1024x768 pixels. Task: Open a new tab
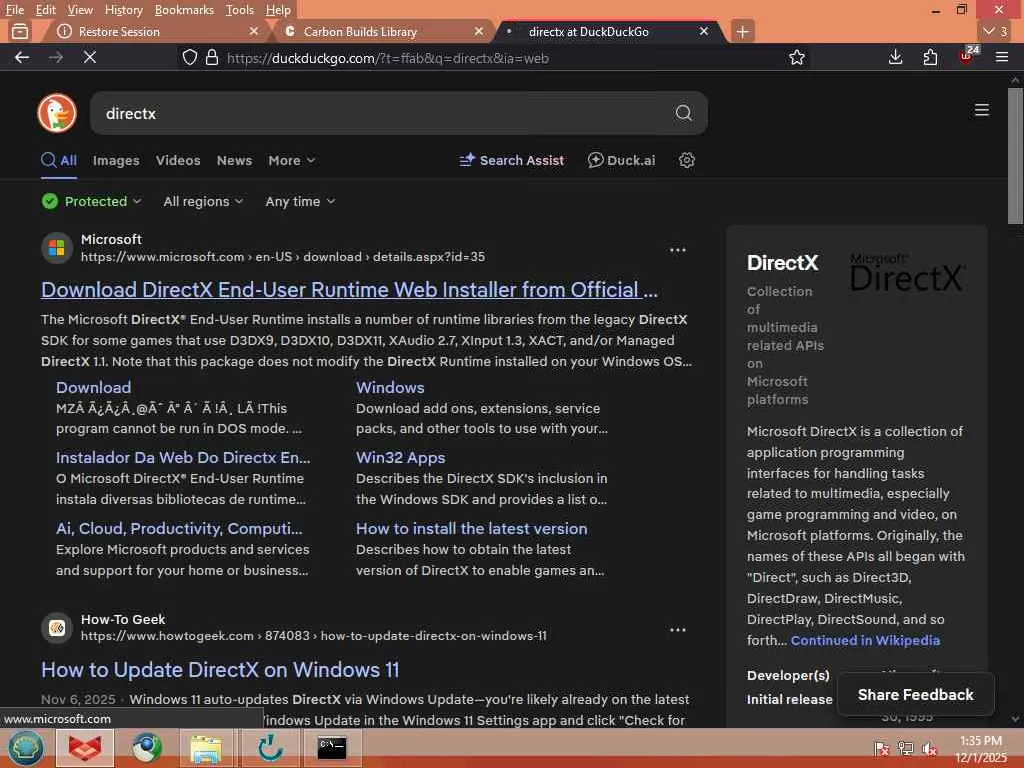click(743, 31)
